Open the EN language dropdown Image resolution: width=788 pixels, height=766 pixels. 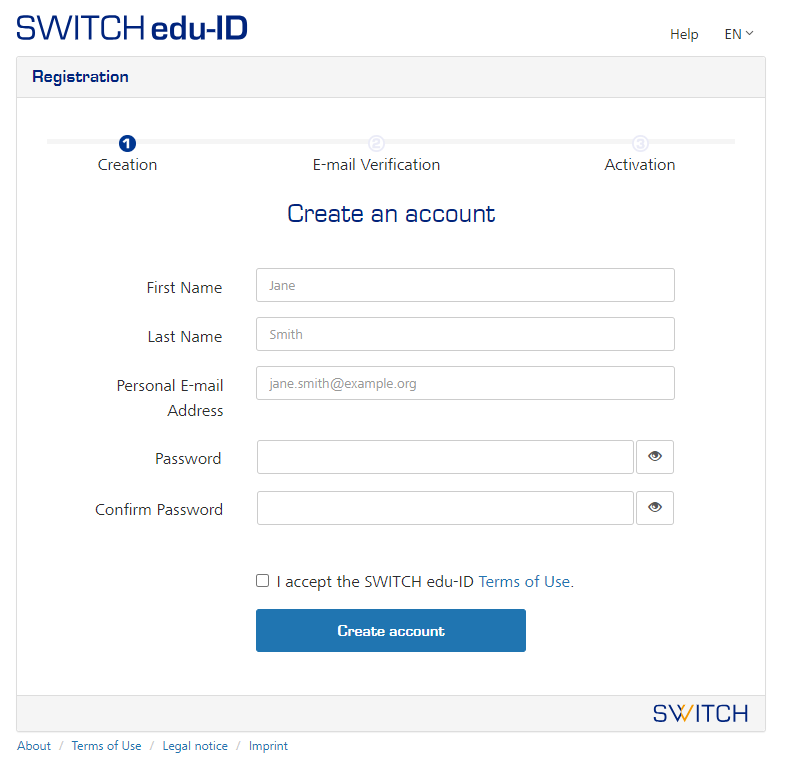click(738, 34)
